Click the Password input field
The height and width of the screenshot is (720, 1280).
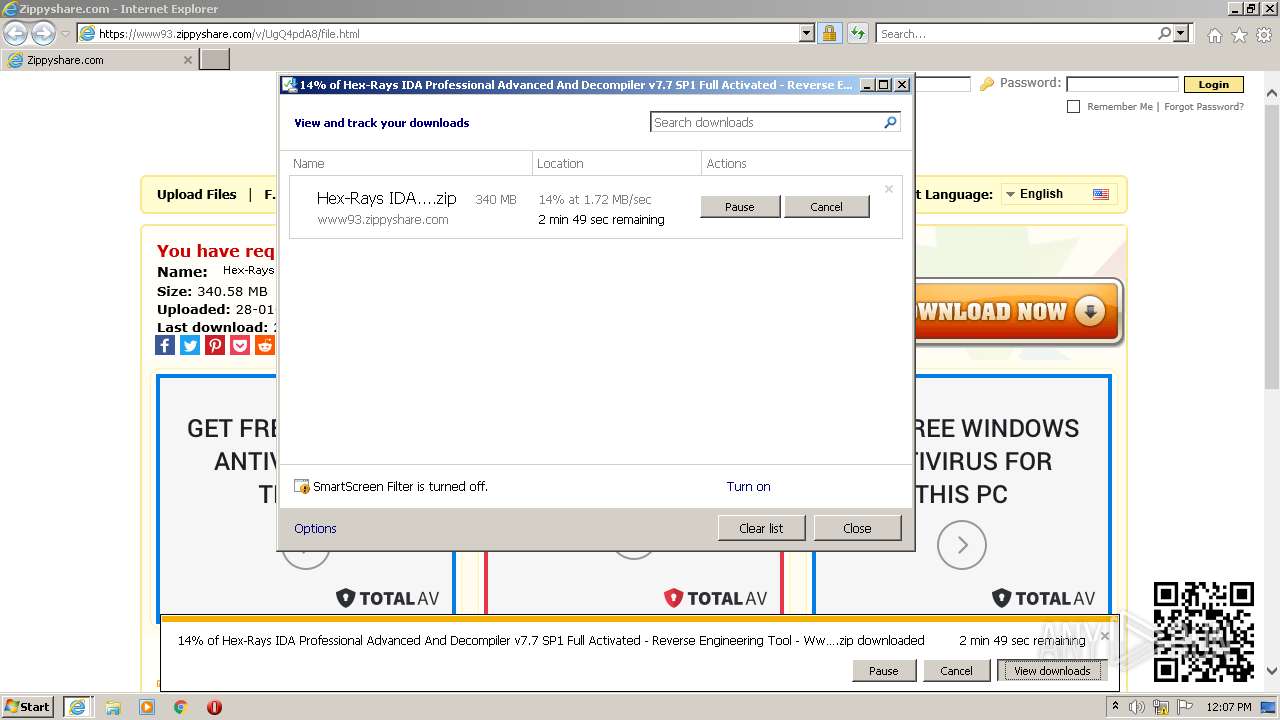point(1122,84)
